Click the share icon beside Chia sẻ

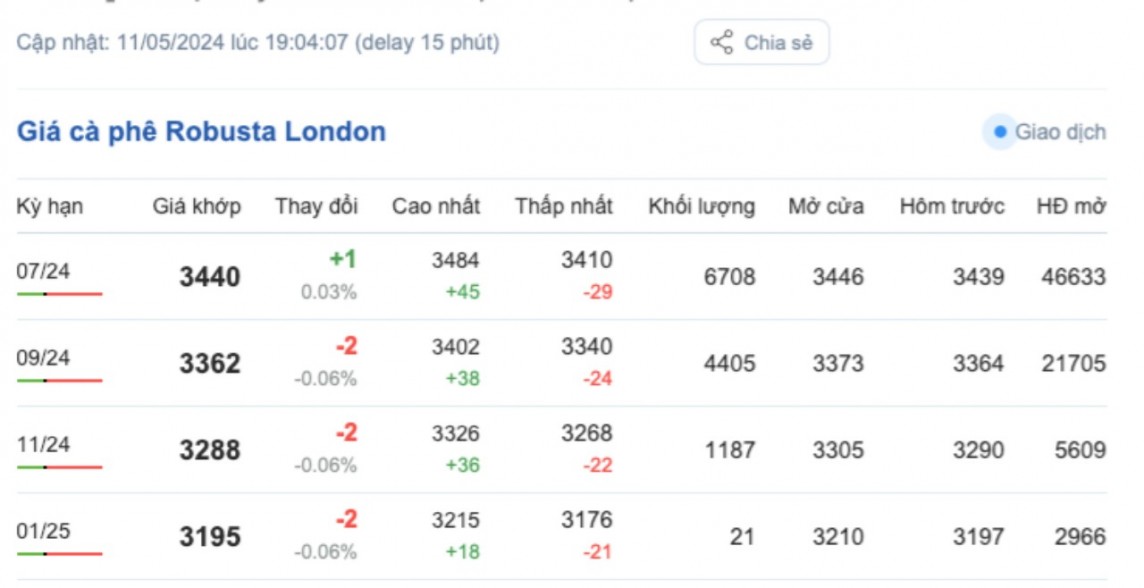click(721, 43)
